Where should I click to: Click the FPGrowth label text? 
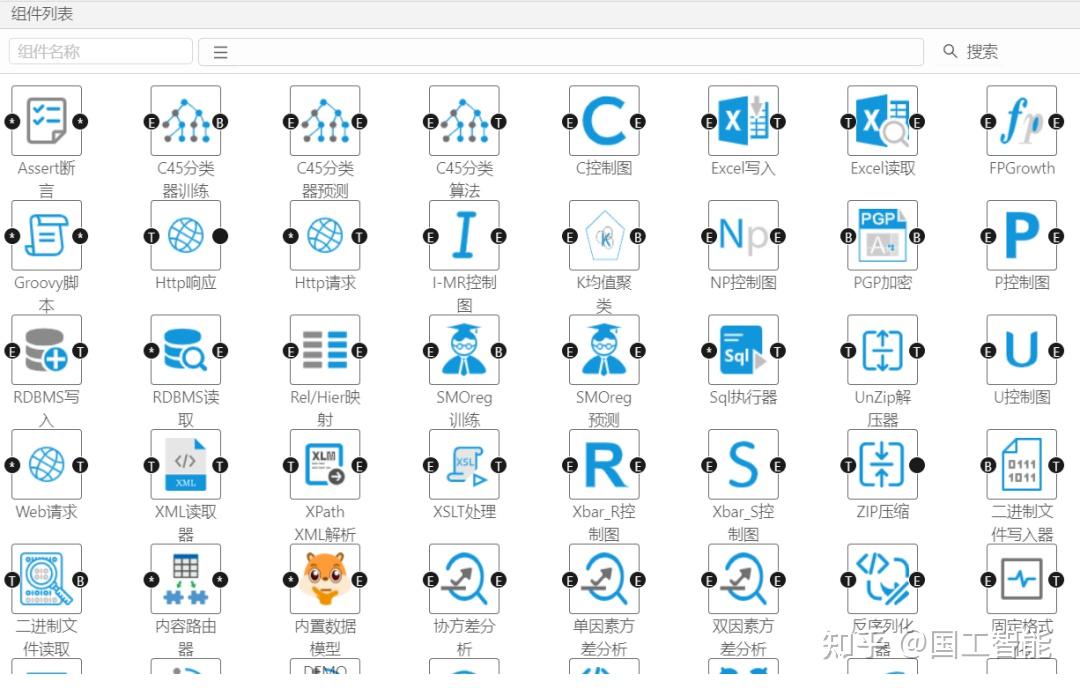[x=1021, y=168]
